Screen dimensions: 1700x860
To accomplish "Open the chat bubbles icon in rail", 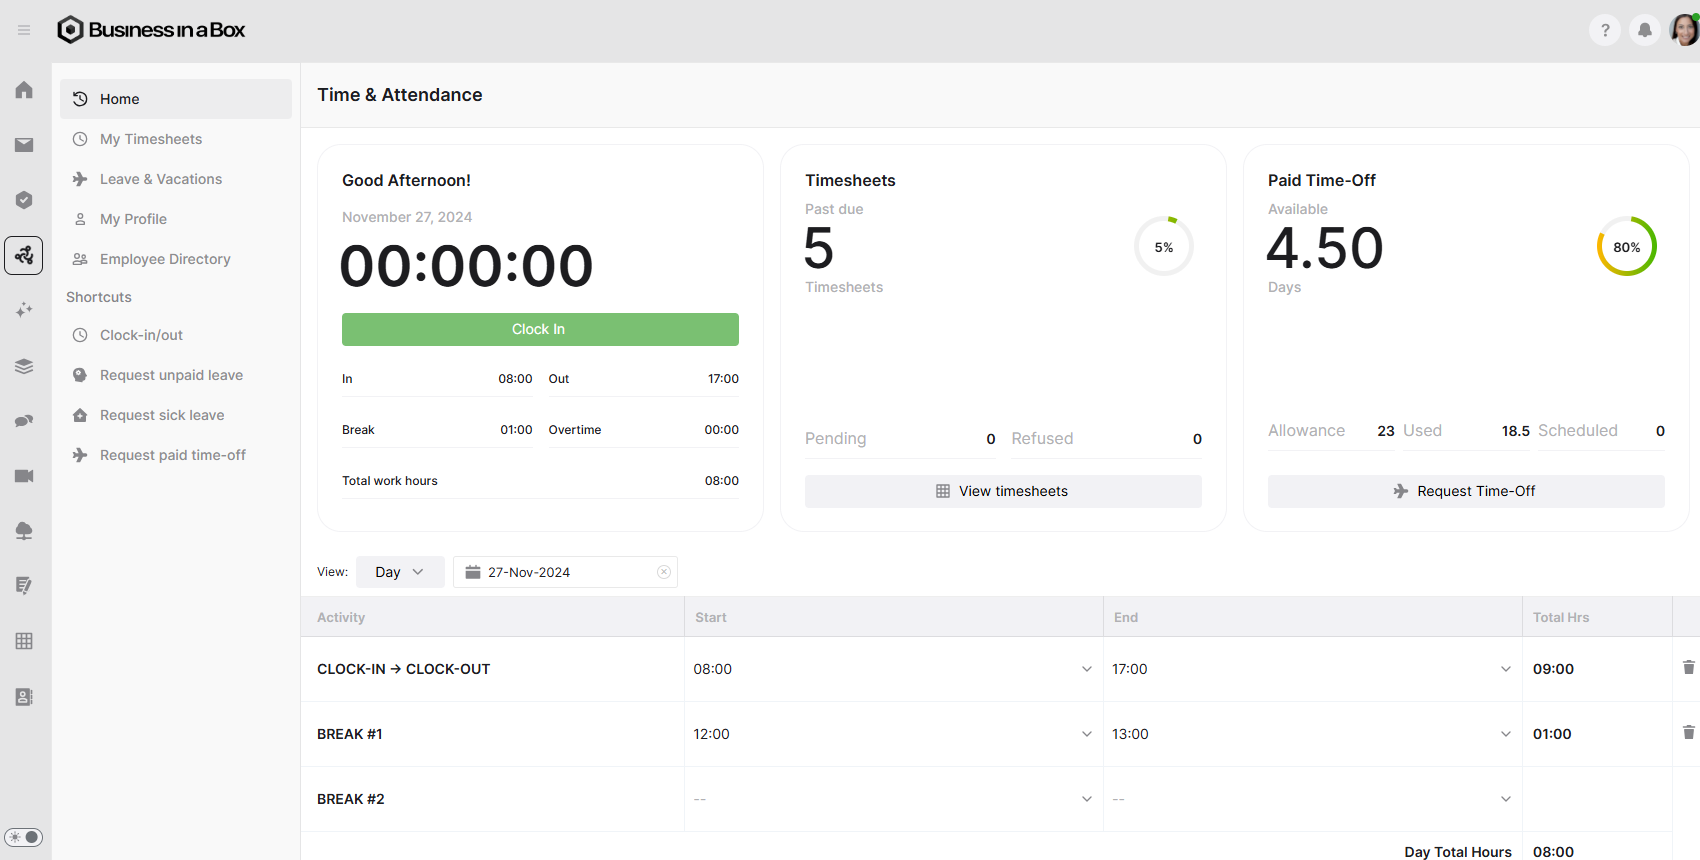I will click(x=24, y=421).
